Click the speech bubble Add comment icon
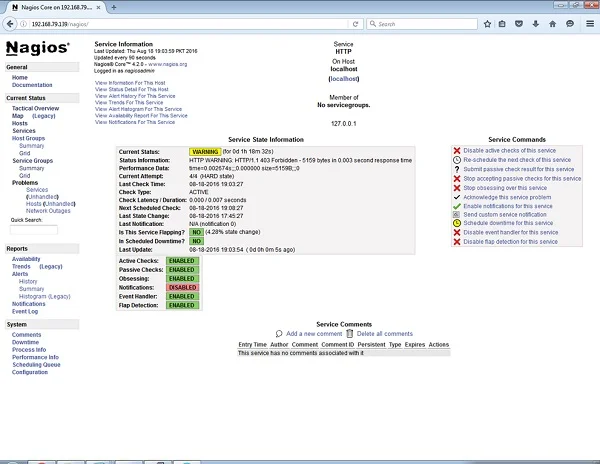The width and height of the screenshot is (600, 464). (279, 334)
